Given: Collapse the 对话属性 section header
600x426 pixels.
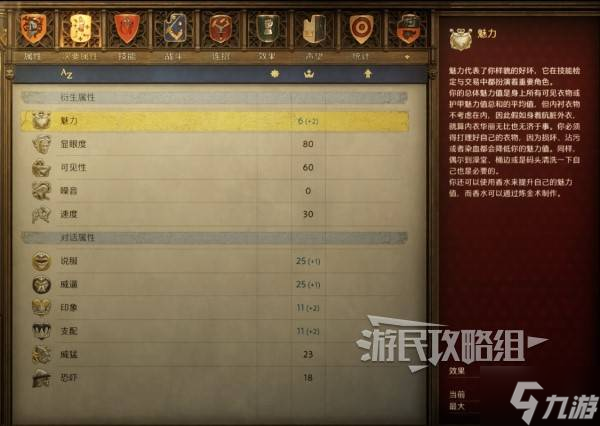Looking at the screenshot, I should (x=214, y=238).
